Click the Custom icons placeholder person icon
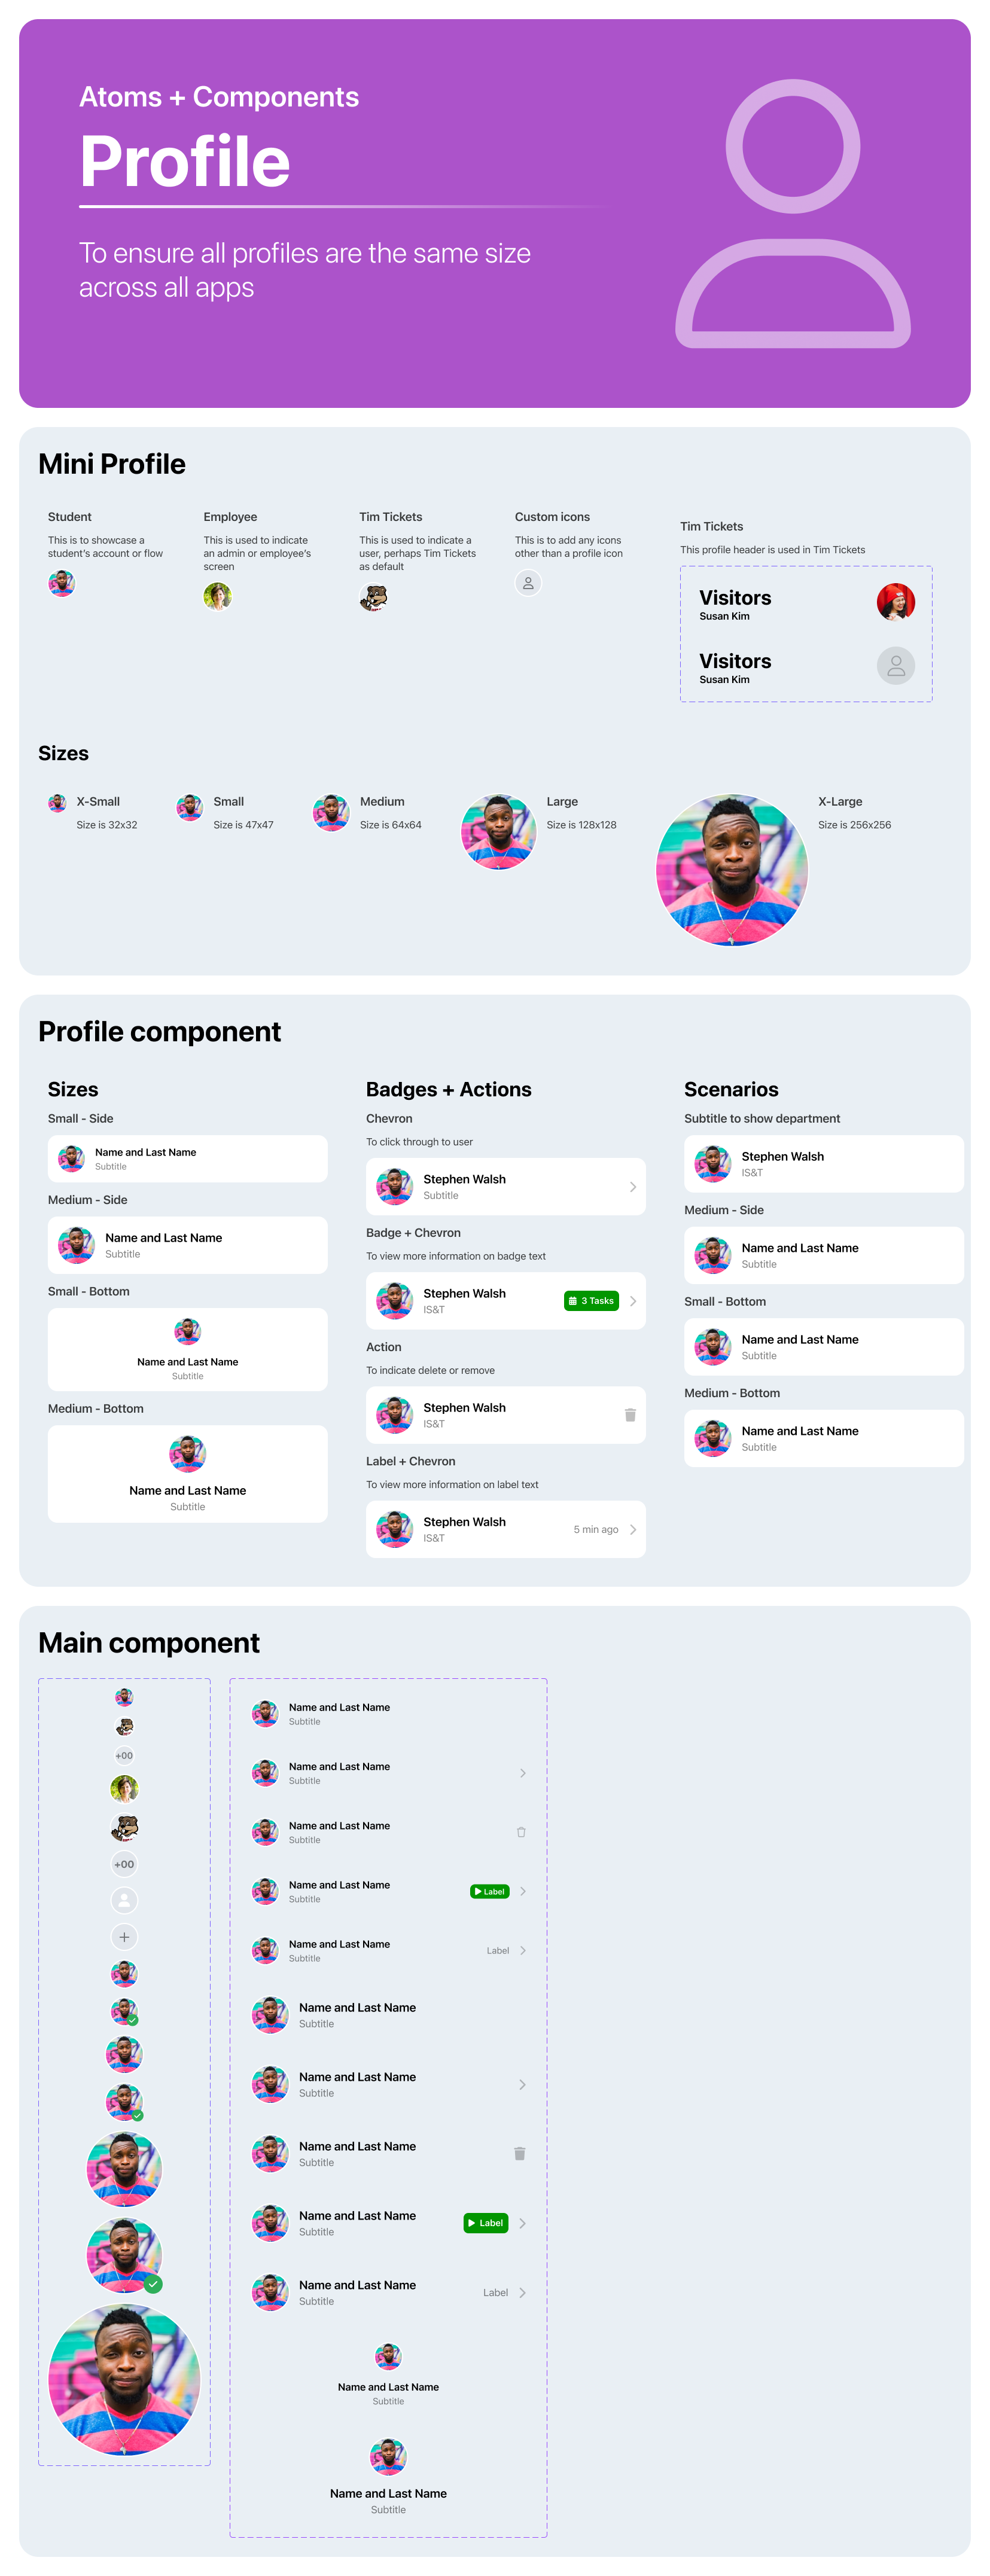Viewport: 990px width, 2576px height. (x=528, y=583)
